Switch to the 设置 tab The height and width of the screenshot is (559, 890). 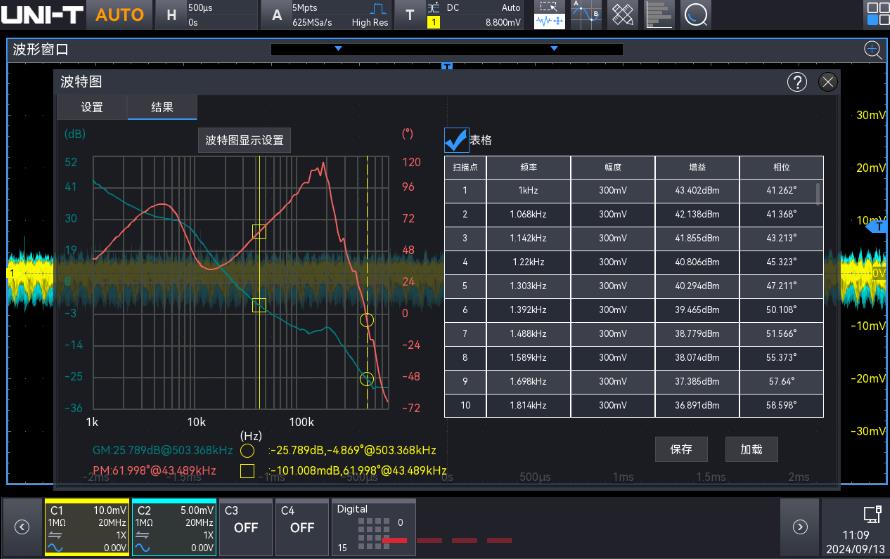(92, 108)
